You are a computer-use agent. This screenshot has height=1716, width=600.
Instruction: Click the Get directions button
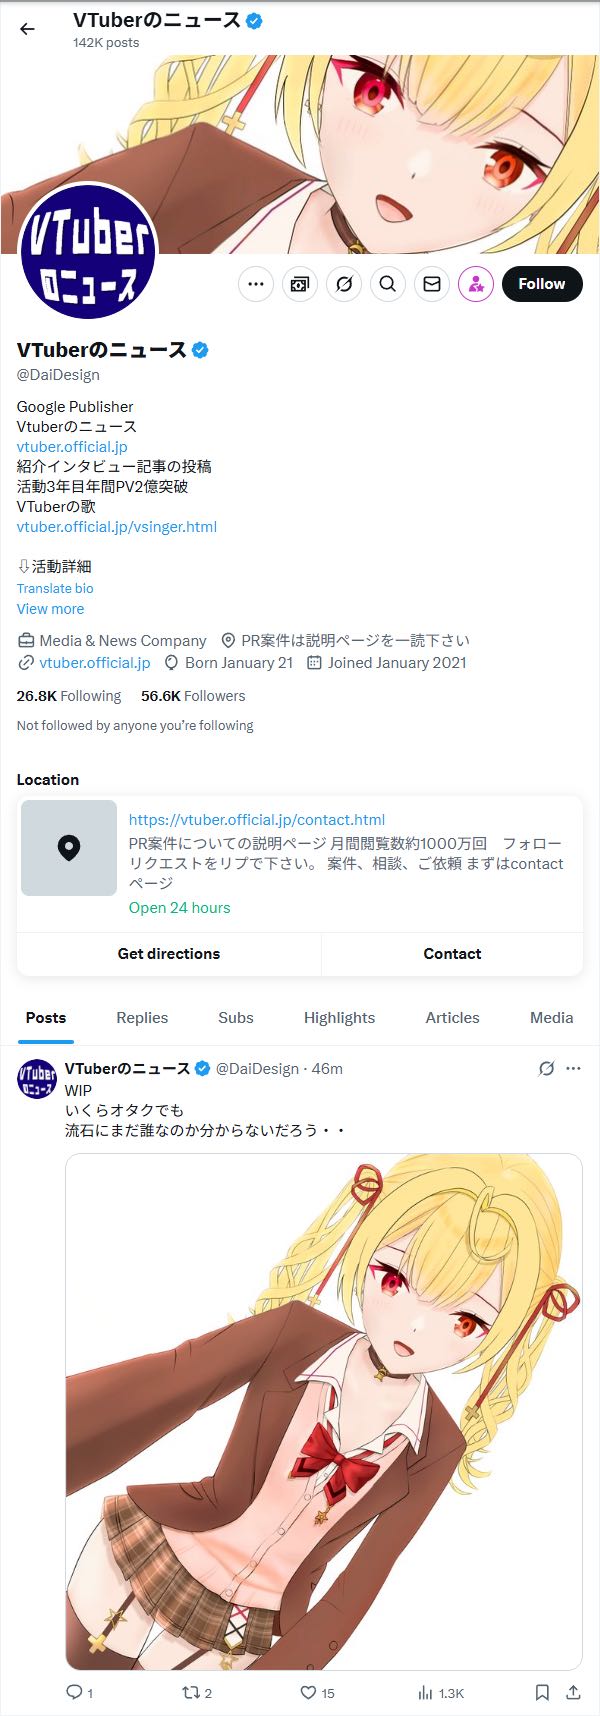click(169, 954)
